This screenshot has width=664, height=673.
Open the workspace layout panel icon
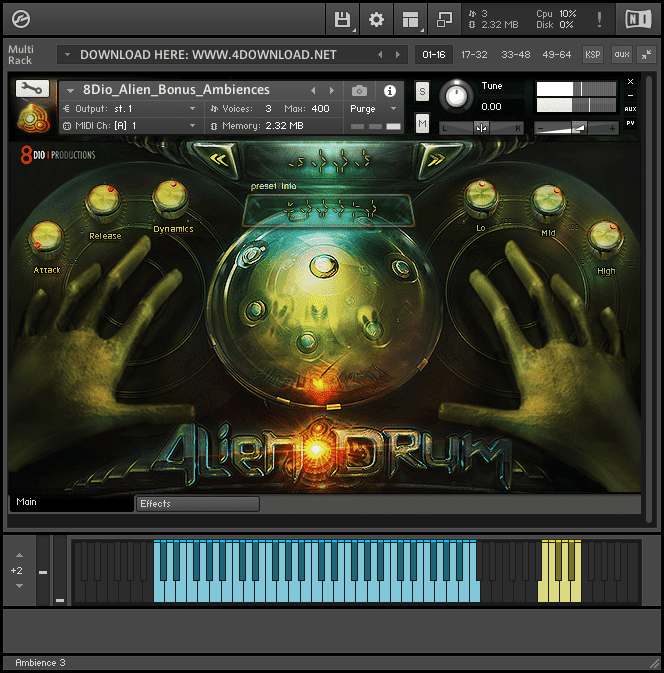coord(410,19)
